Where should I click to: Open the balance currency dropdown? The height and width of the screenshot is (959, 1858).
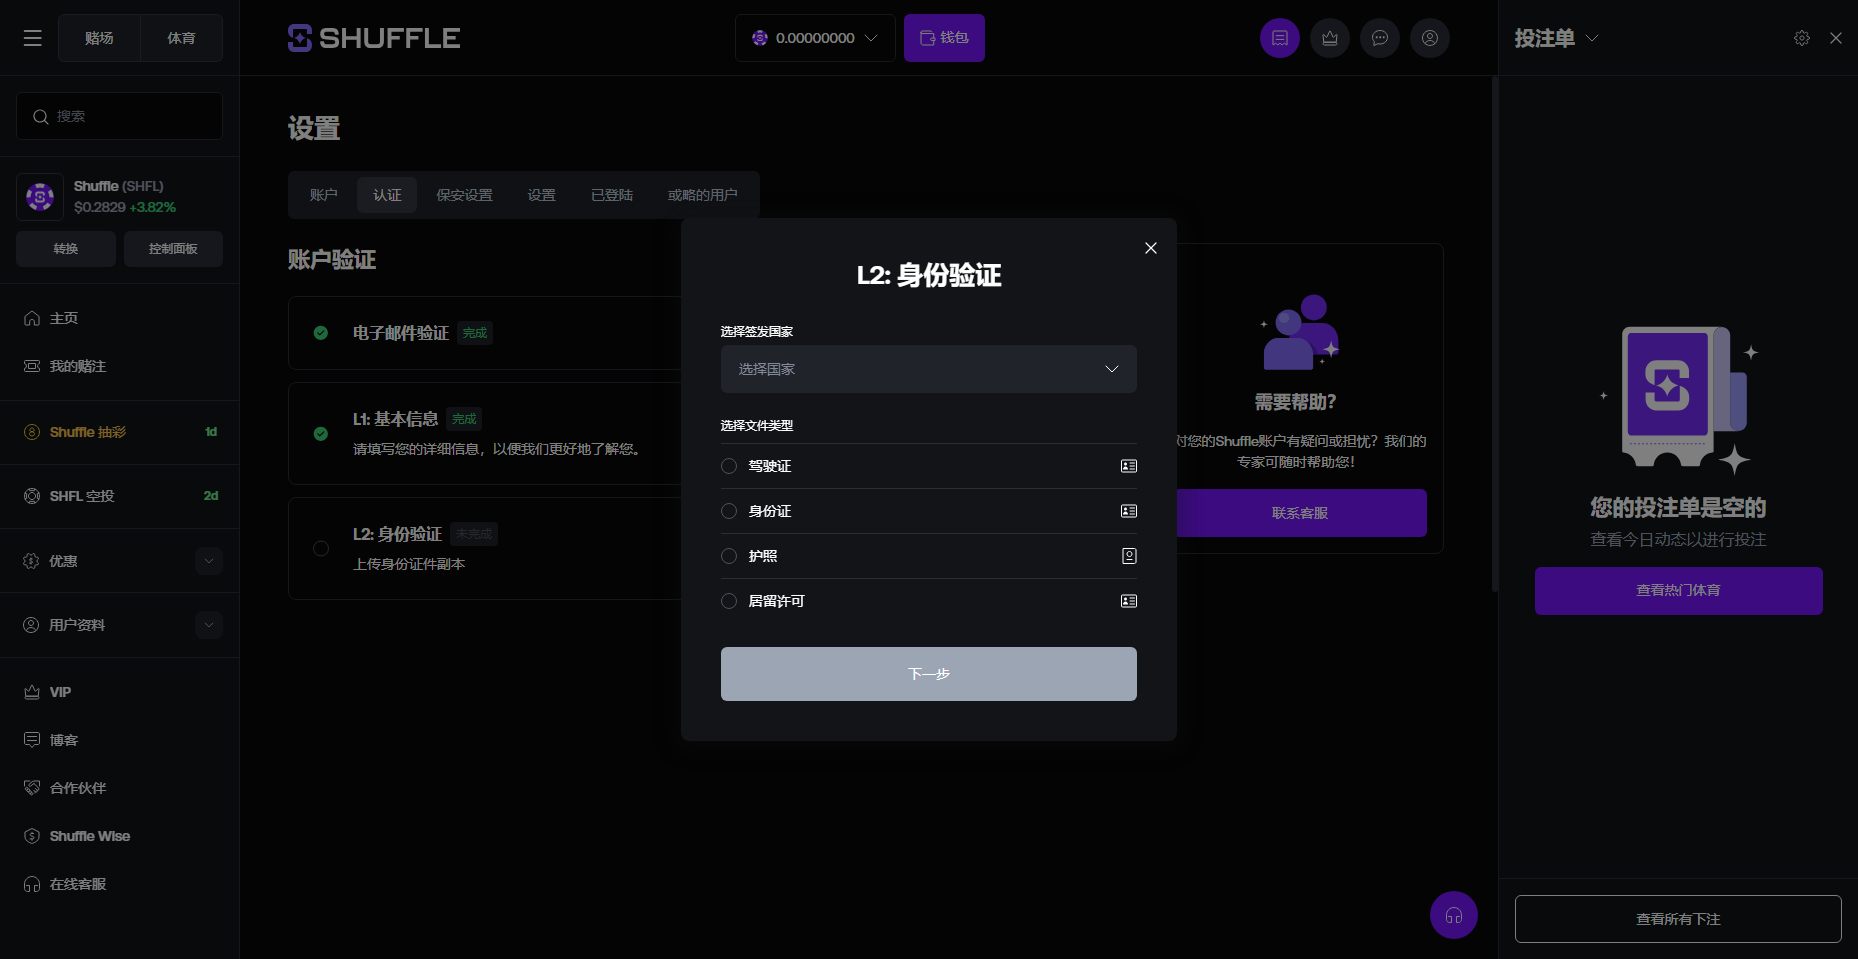[815, 38]
